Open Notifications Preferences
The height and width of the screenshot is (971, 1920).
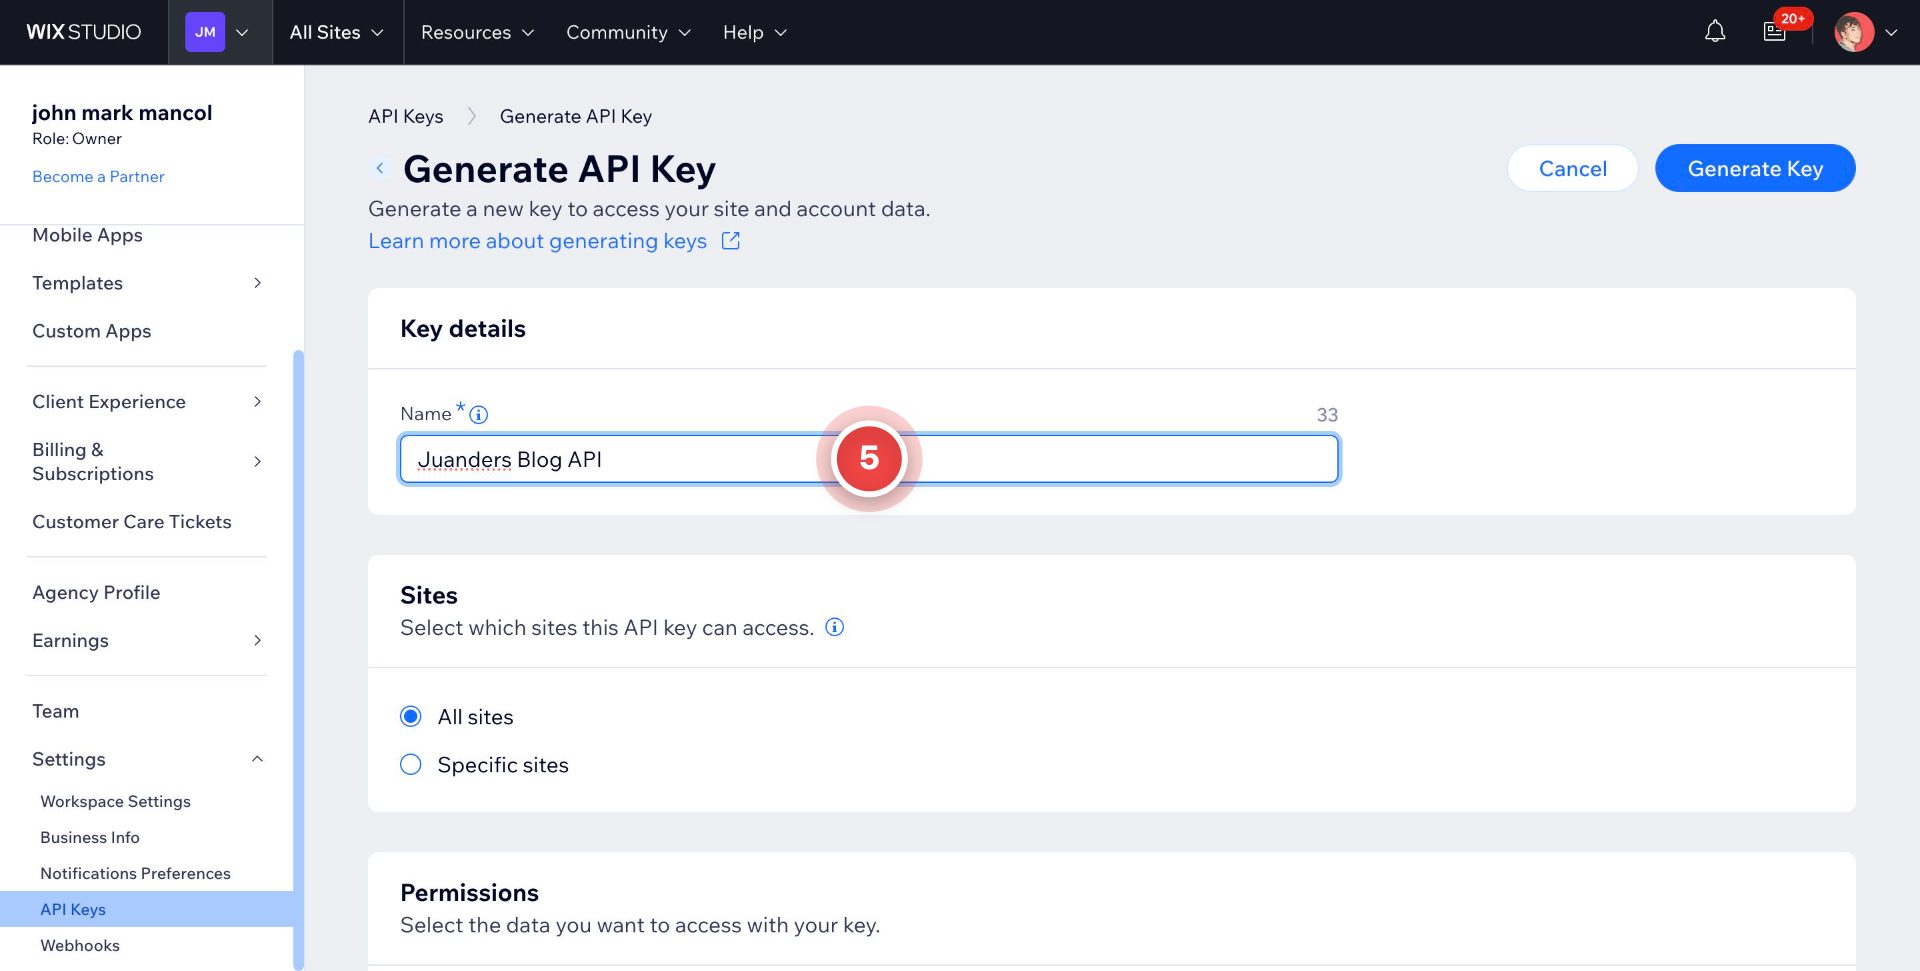[x=135, y=873]
